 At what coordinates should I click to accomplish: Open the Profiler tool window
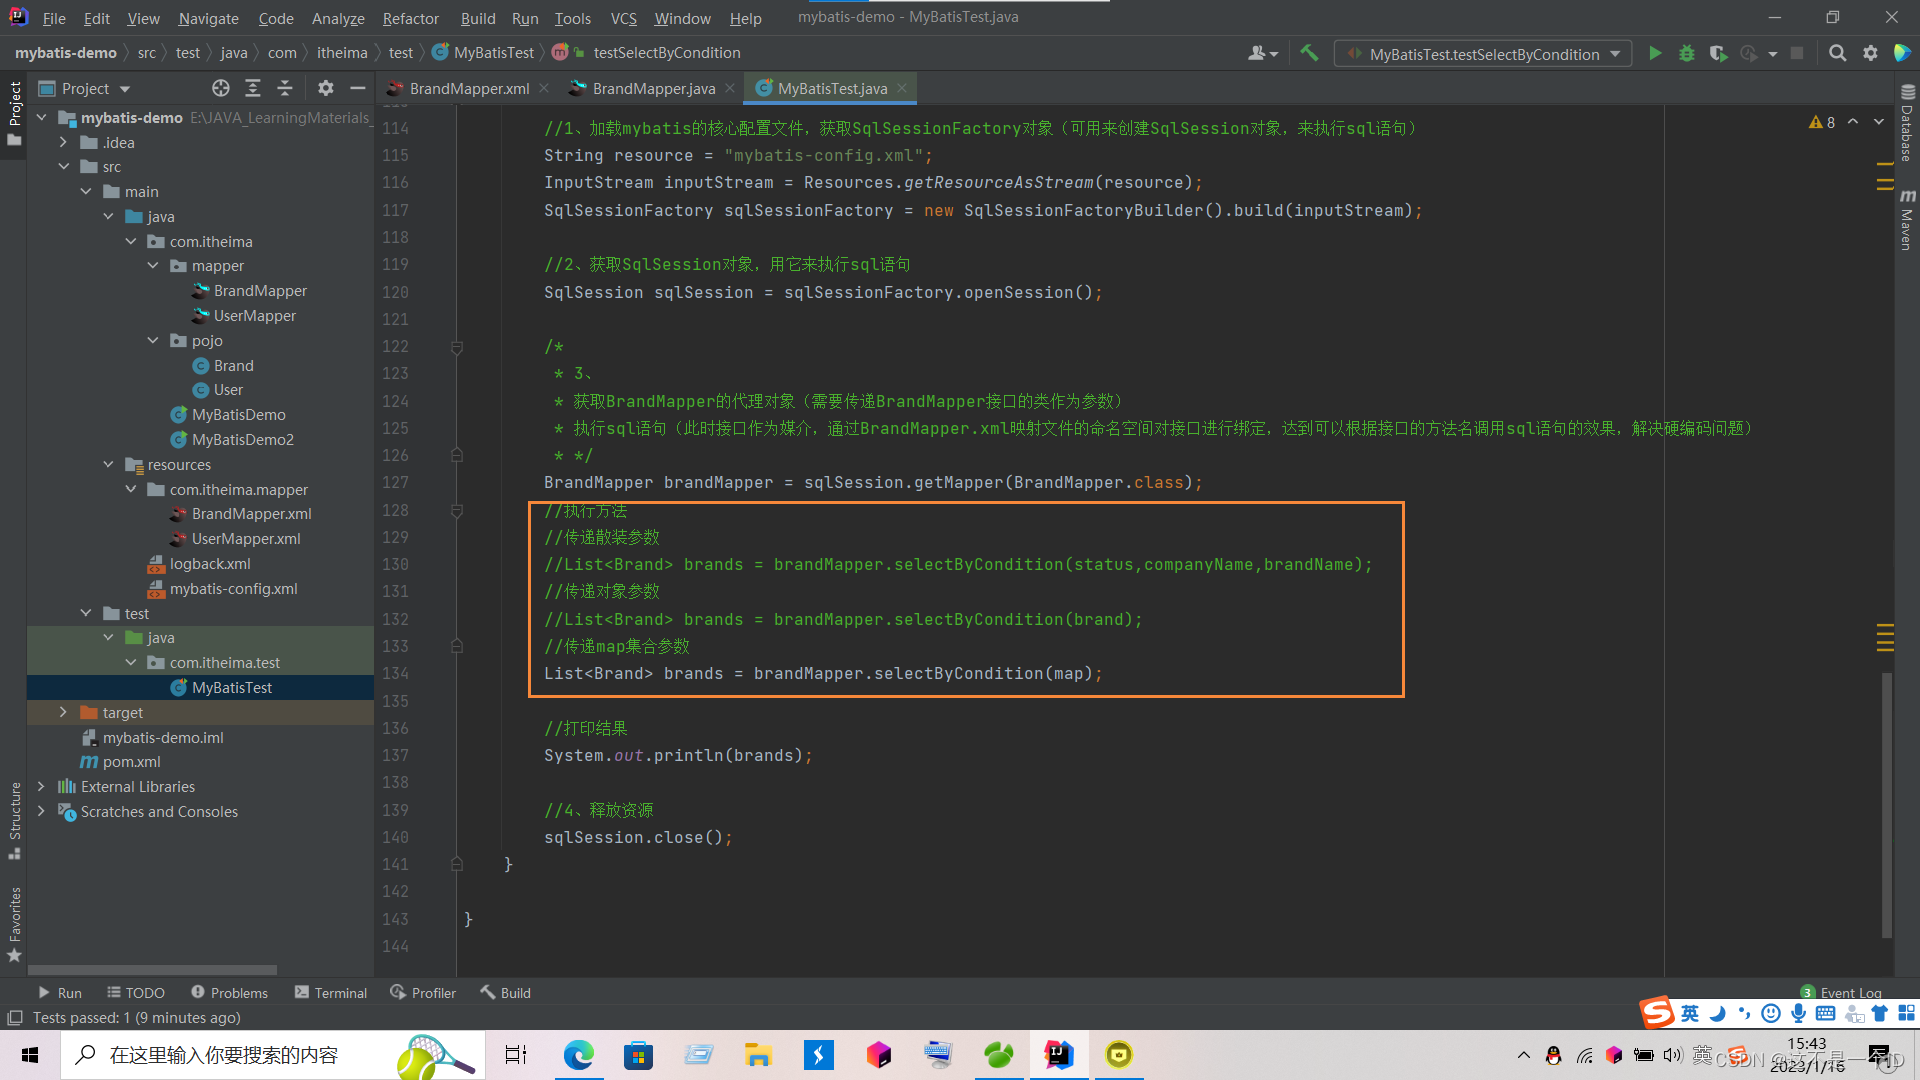tap(423, 993)
